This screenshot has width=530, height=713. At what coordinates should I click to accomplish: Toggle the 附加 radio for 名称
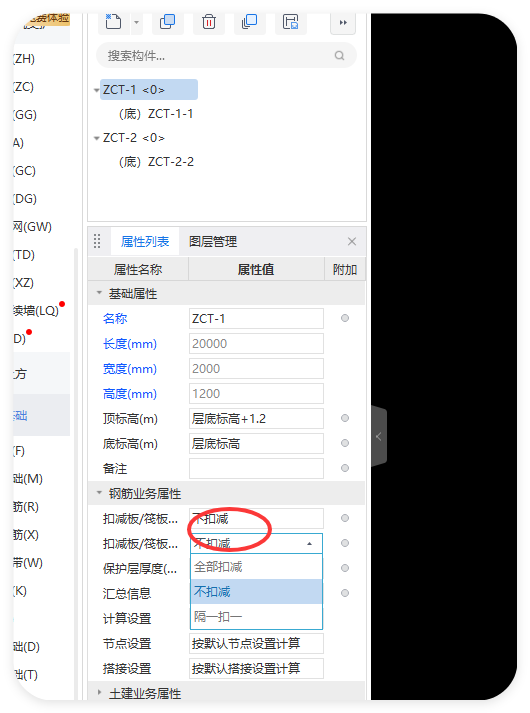pyautogui.click(x=345, y=318)
